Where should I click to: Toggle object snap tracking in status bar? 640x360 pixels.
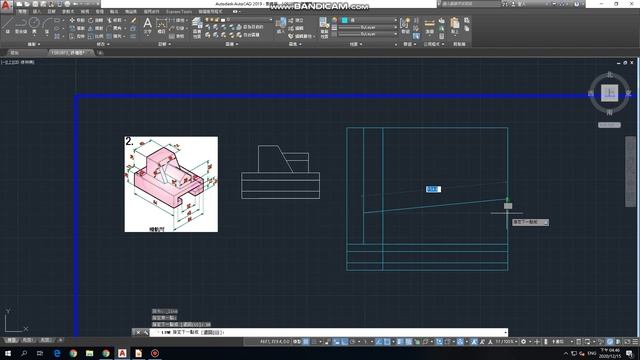point(379,342)
